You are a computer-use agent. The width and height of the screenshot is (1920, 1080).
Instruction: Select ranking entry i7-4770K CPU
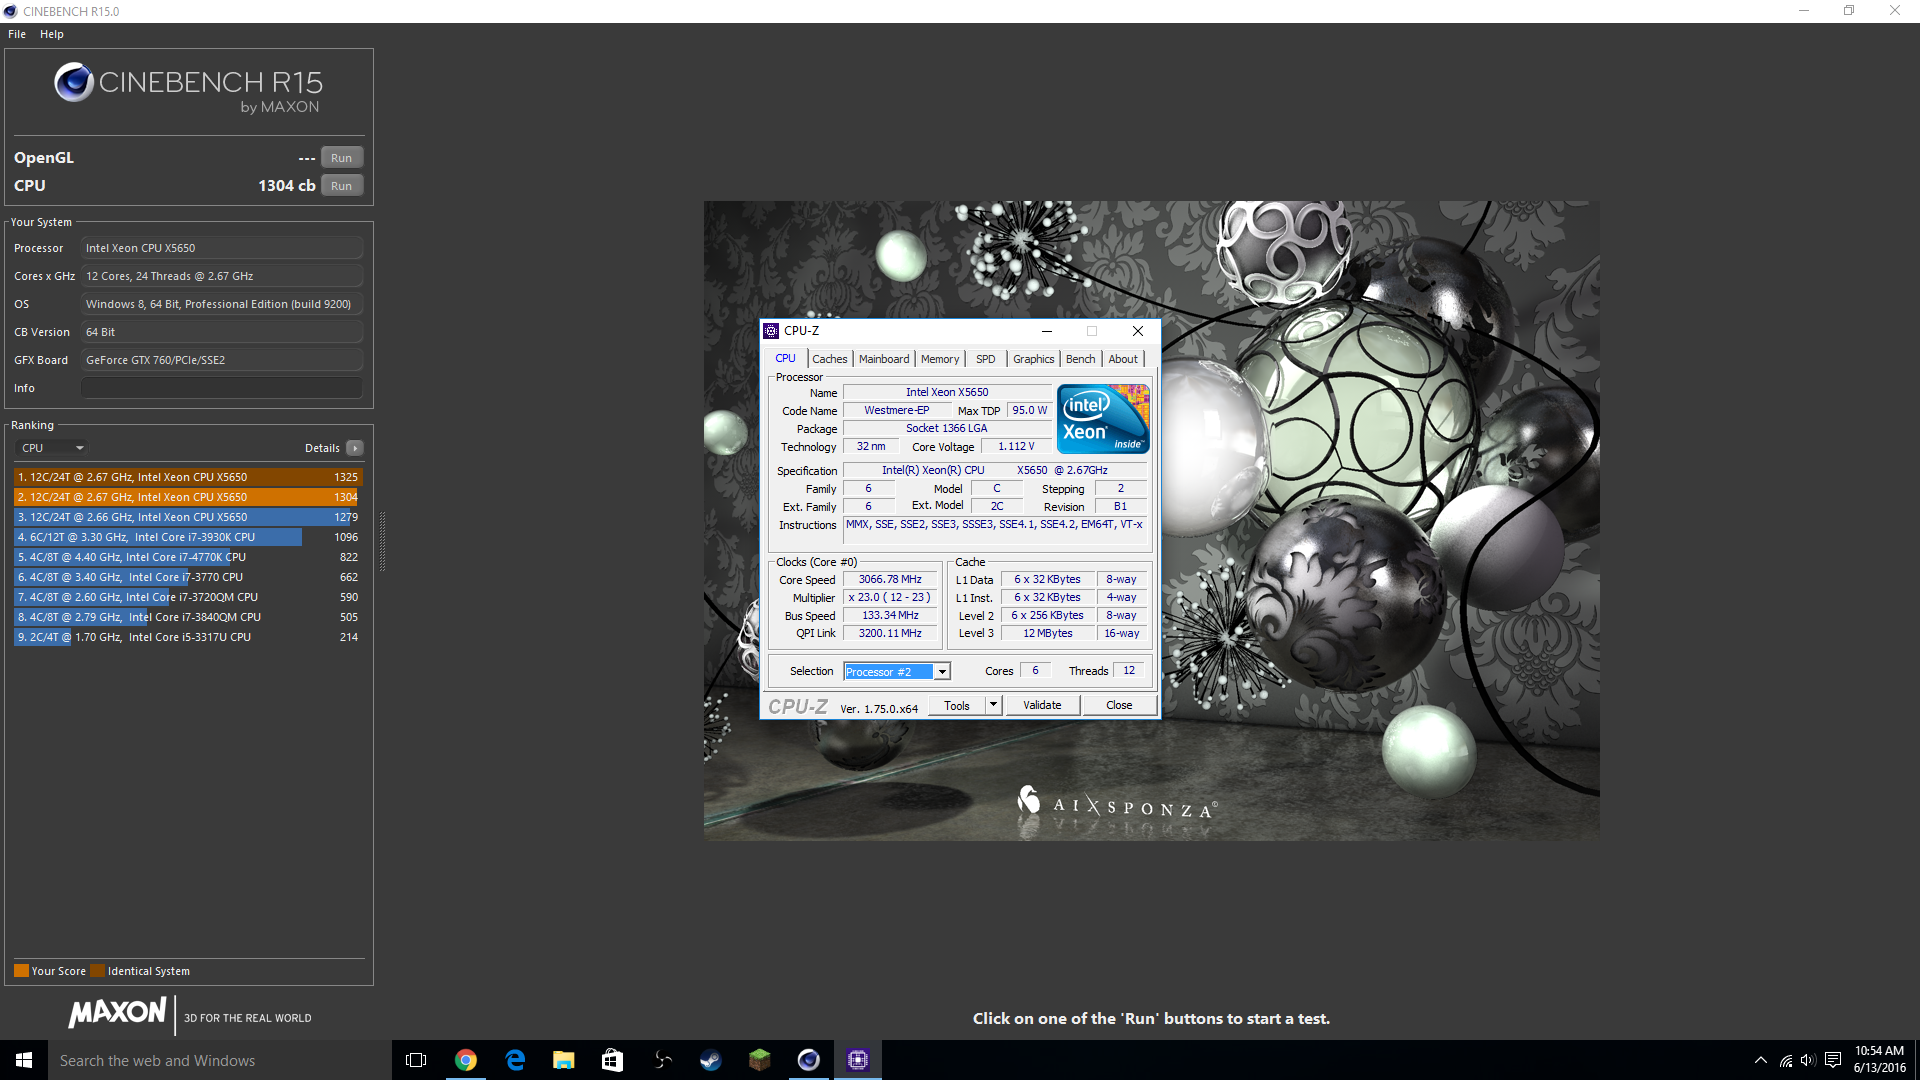click(188, 557)
